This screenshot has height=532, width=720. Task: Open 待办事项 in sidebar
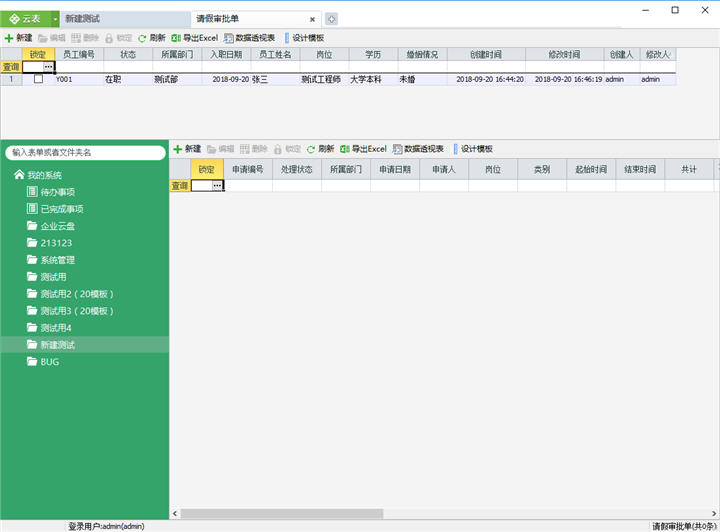click(x=51, y=192)
